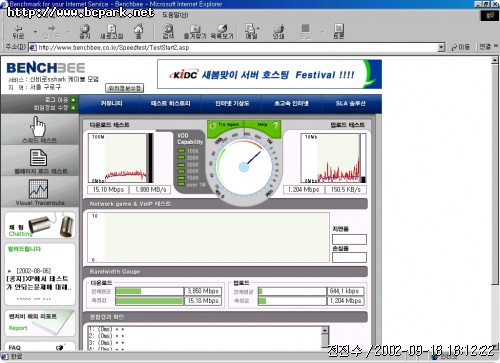Open the test history navigation tab

tap(170, 104)
